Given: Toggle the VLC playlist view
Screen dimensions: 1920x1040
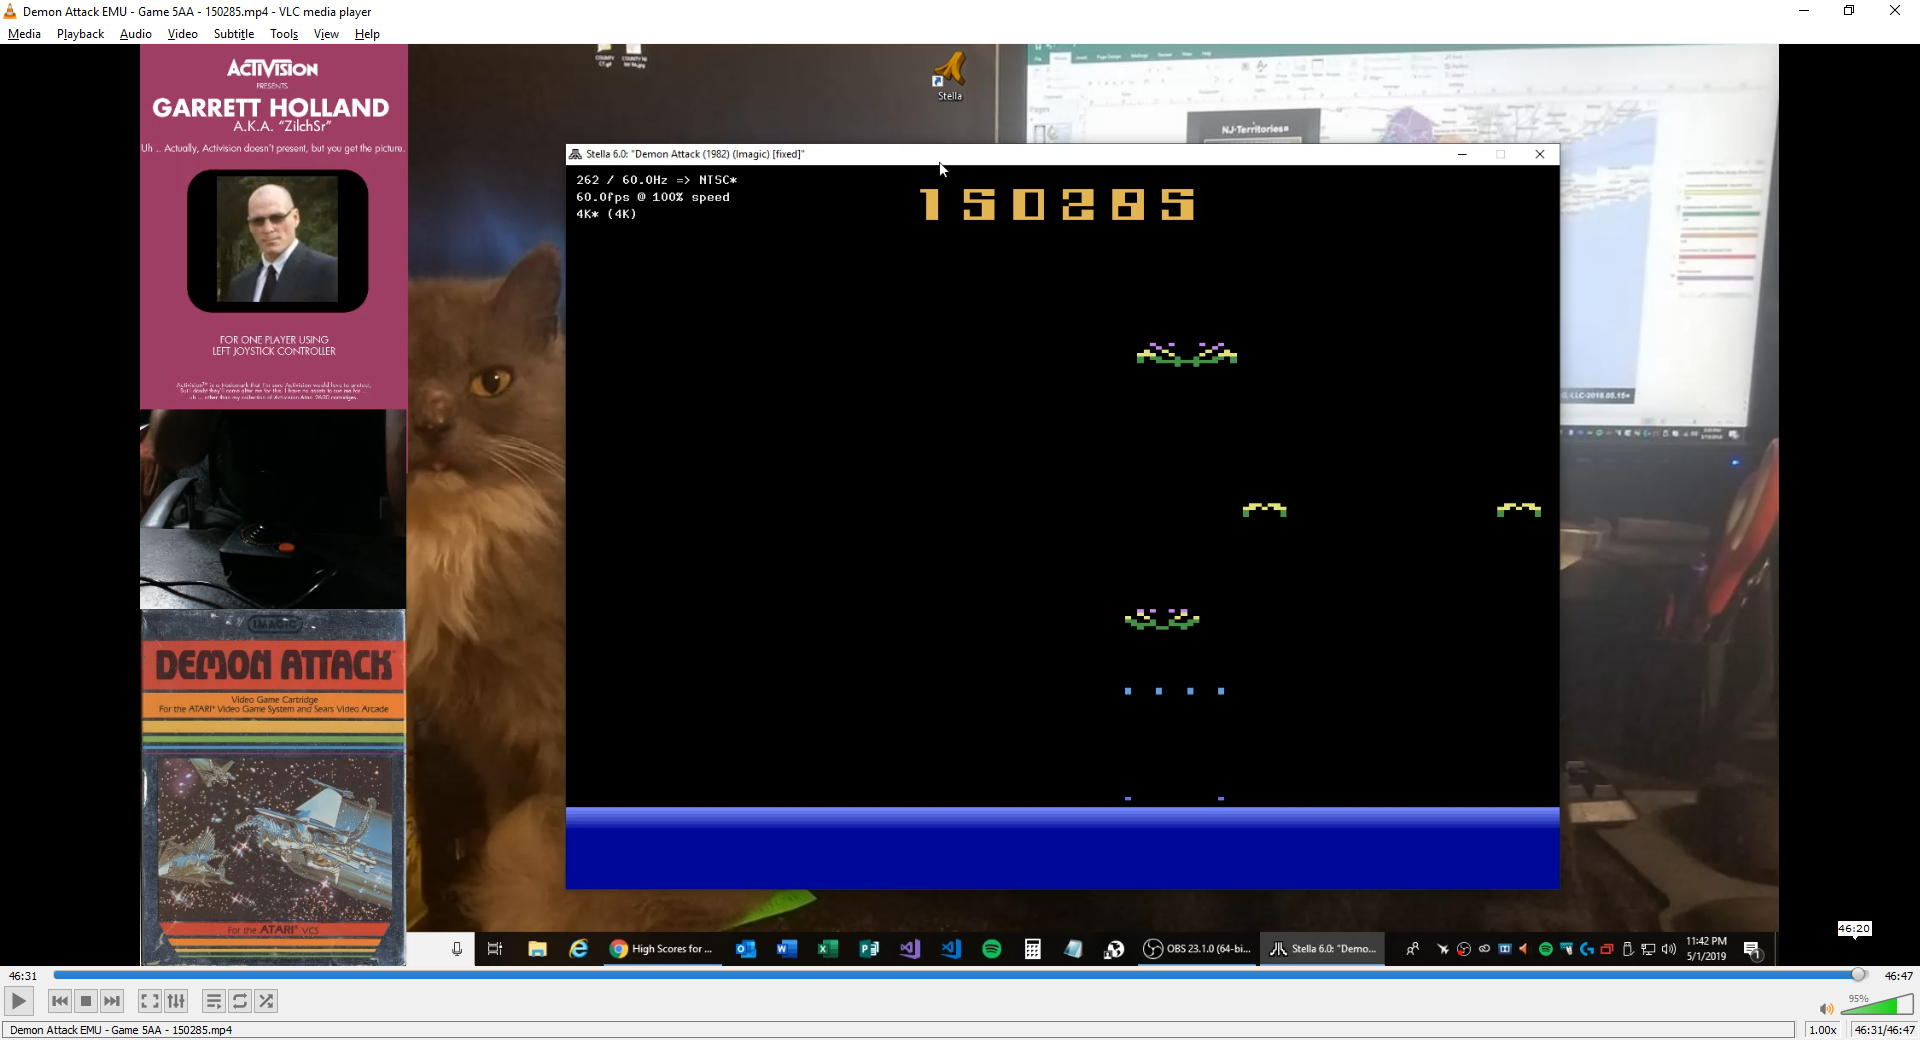Looking at the screenshot, I should (x=213, y=1001).
